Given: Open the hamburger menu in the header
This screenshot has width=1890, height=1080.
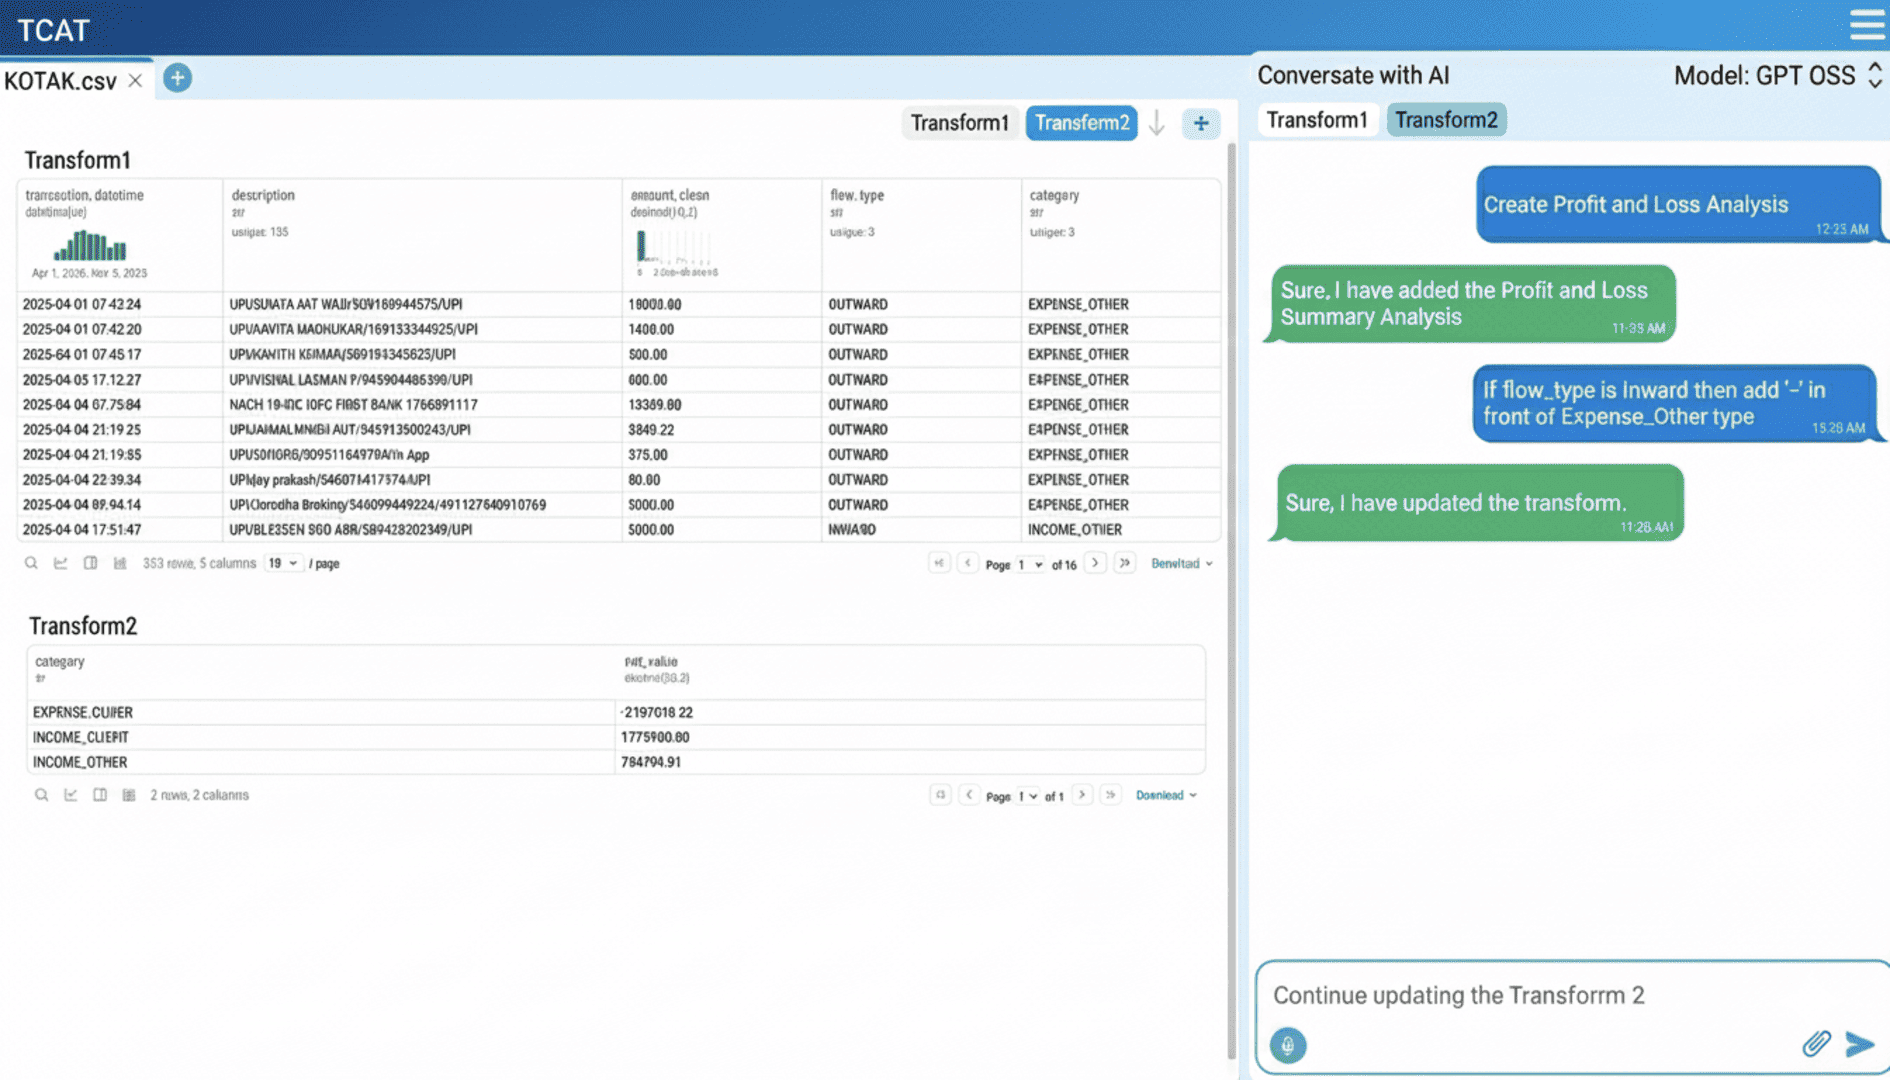Looking at the screenshot, I should point(1866,24).
